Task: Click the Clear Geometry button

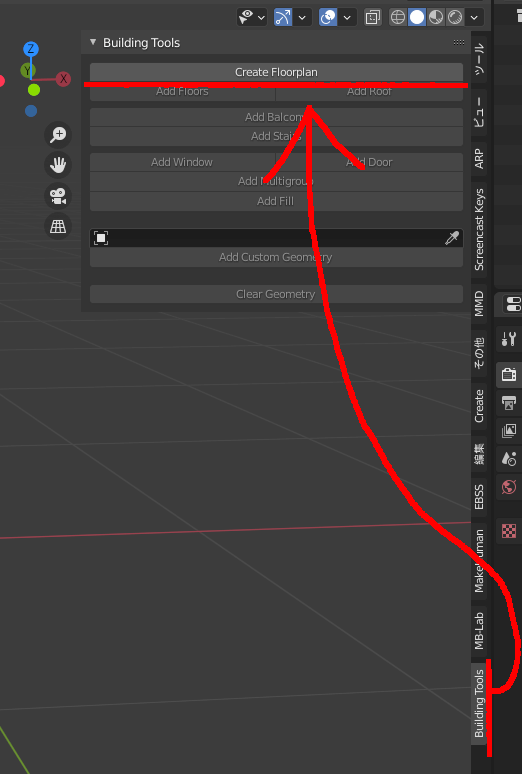Action: [276, 294]
